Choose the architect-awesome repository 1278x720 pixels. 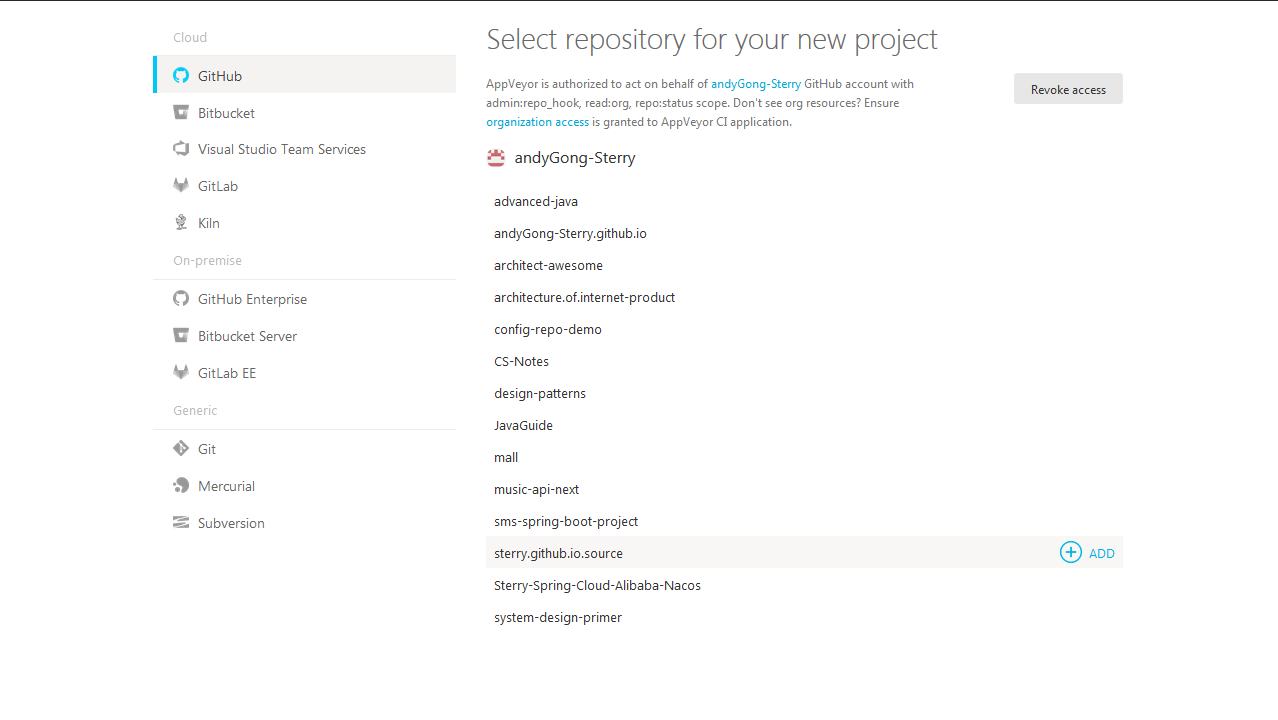click(x=804, y=265)
